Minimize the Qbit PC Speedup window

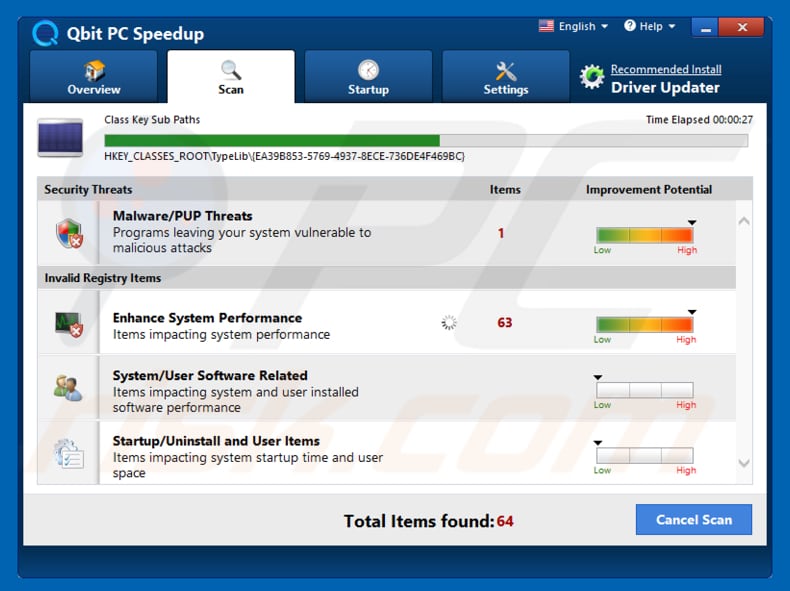coord(705,27)
